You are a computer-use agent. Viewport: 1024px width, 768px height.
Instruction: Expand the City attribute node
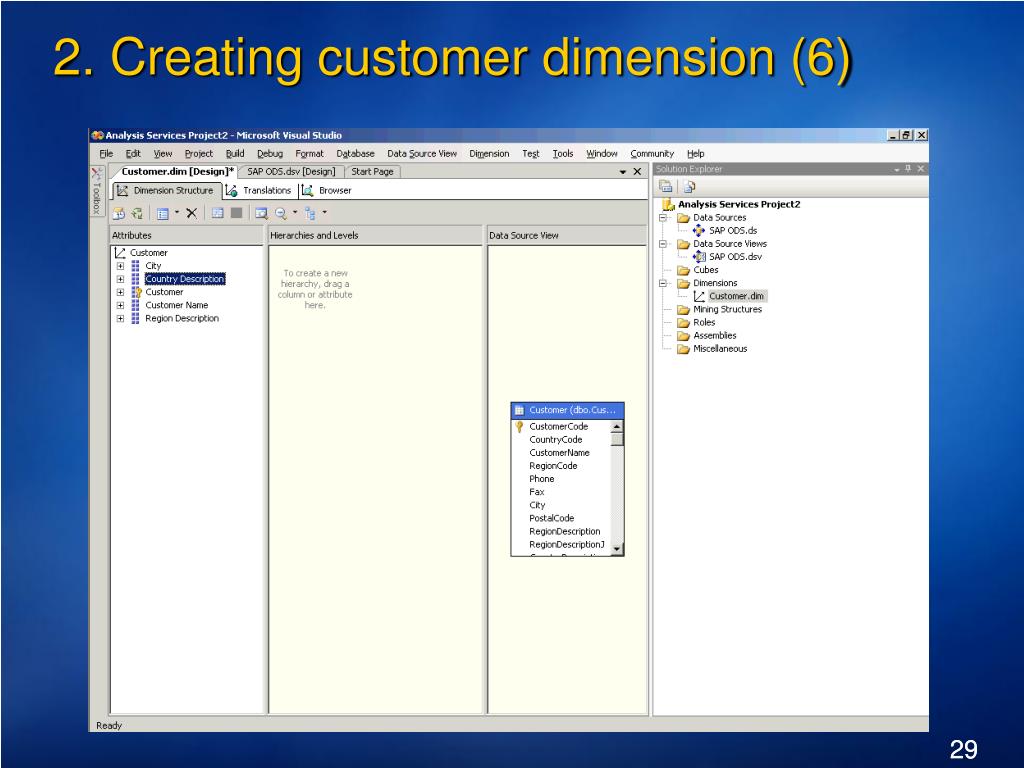(x=120, y=266)
